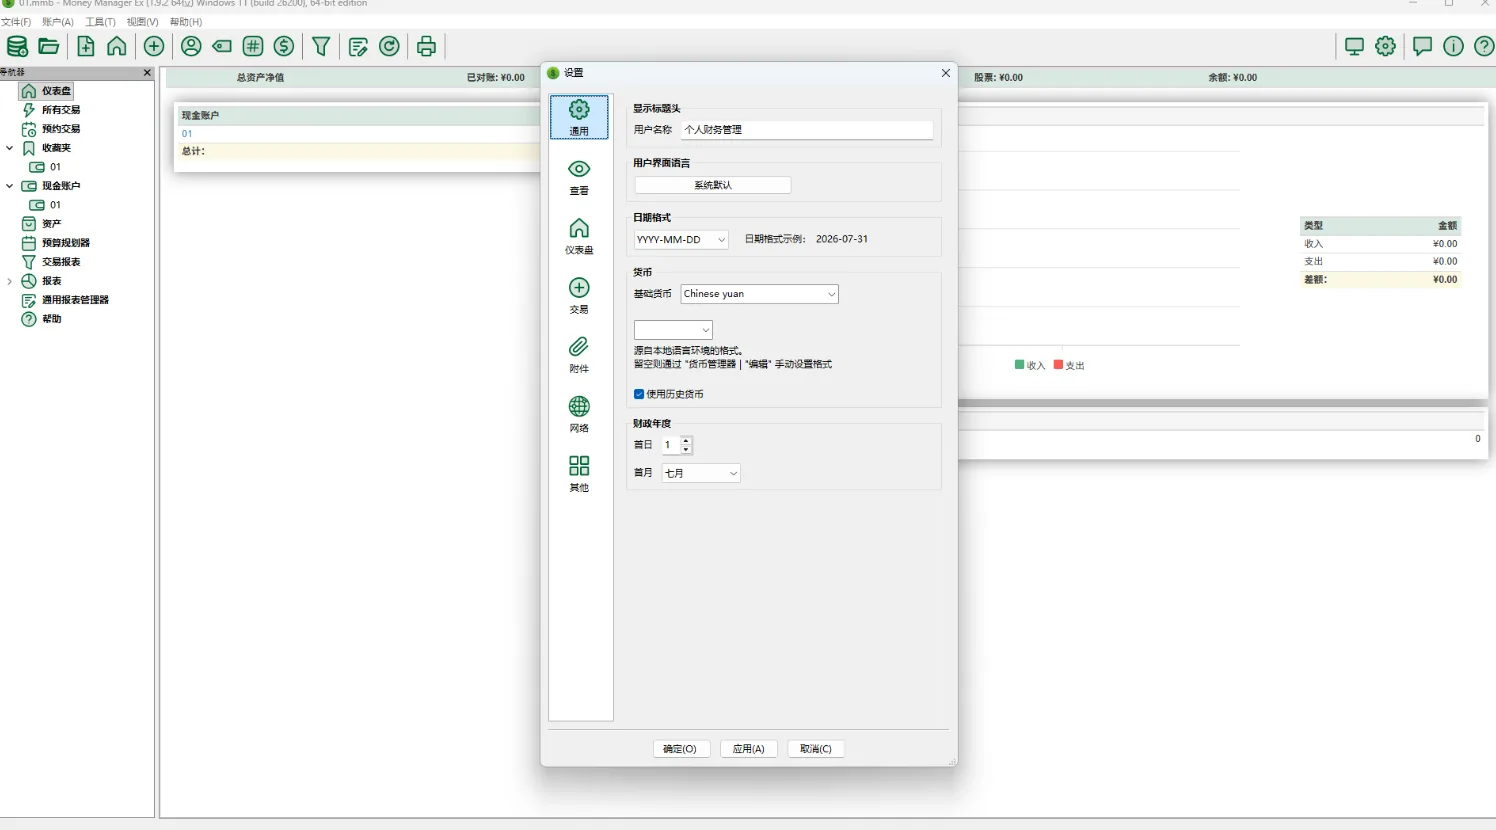Toggle full screen monitor icon
Viewport: 1496px width, 830px height.
pos(1355,46)
